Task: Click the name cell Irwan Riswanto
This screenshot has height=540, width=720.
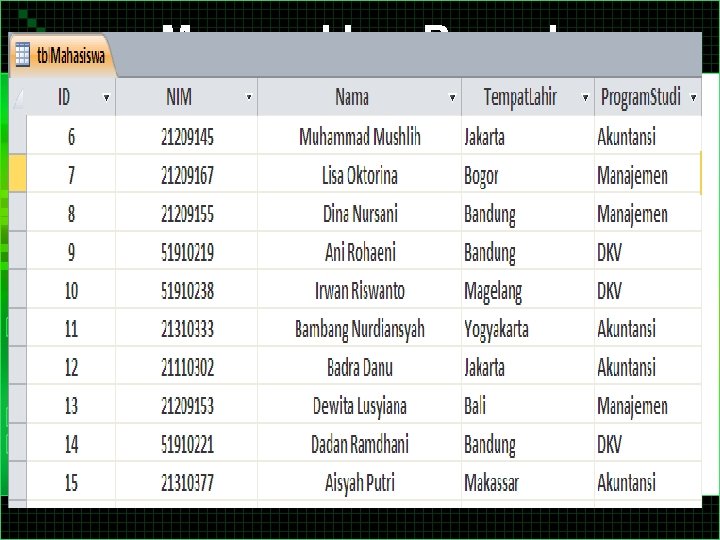Action: point(360,291)
